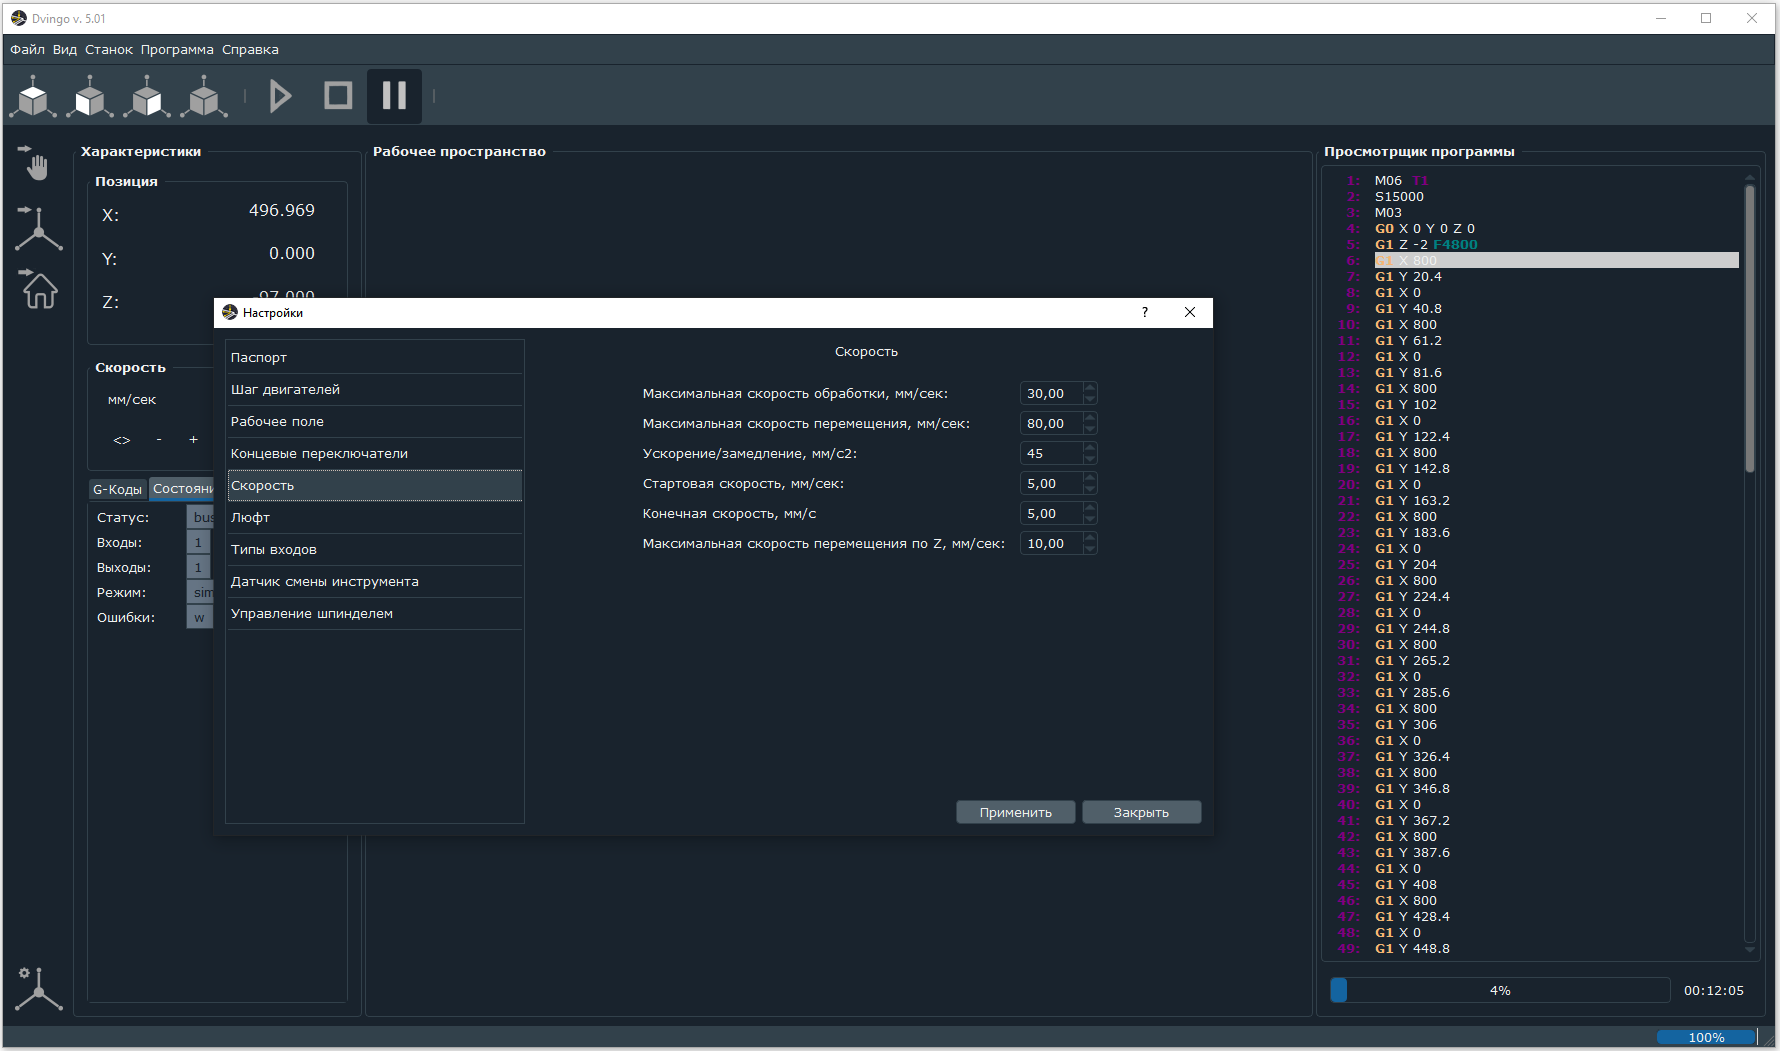Screen dimensions: 1780x1051
Task: Start the program with the Play button
Action: pyautogui.click(x=281, y=96)
